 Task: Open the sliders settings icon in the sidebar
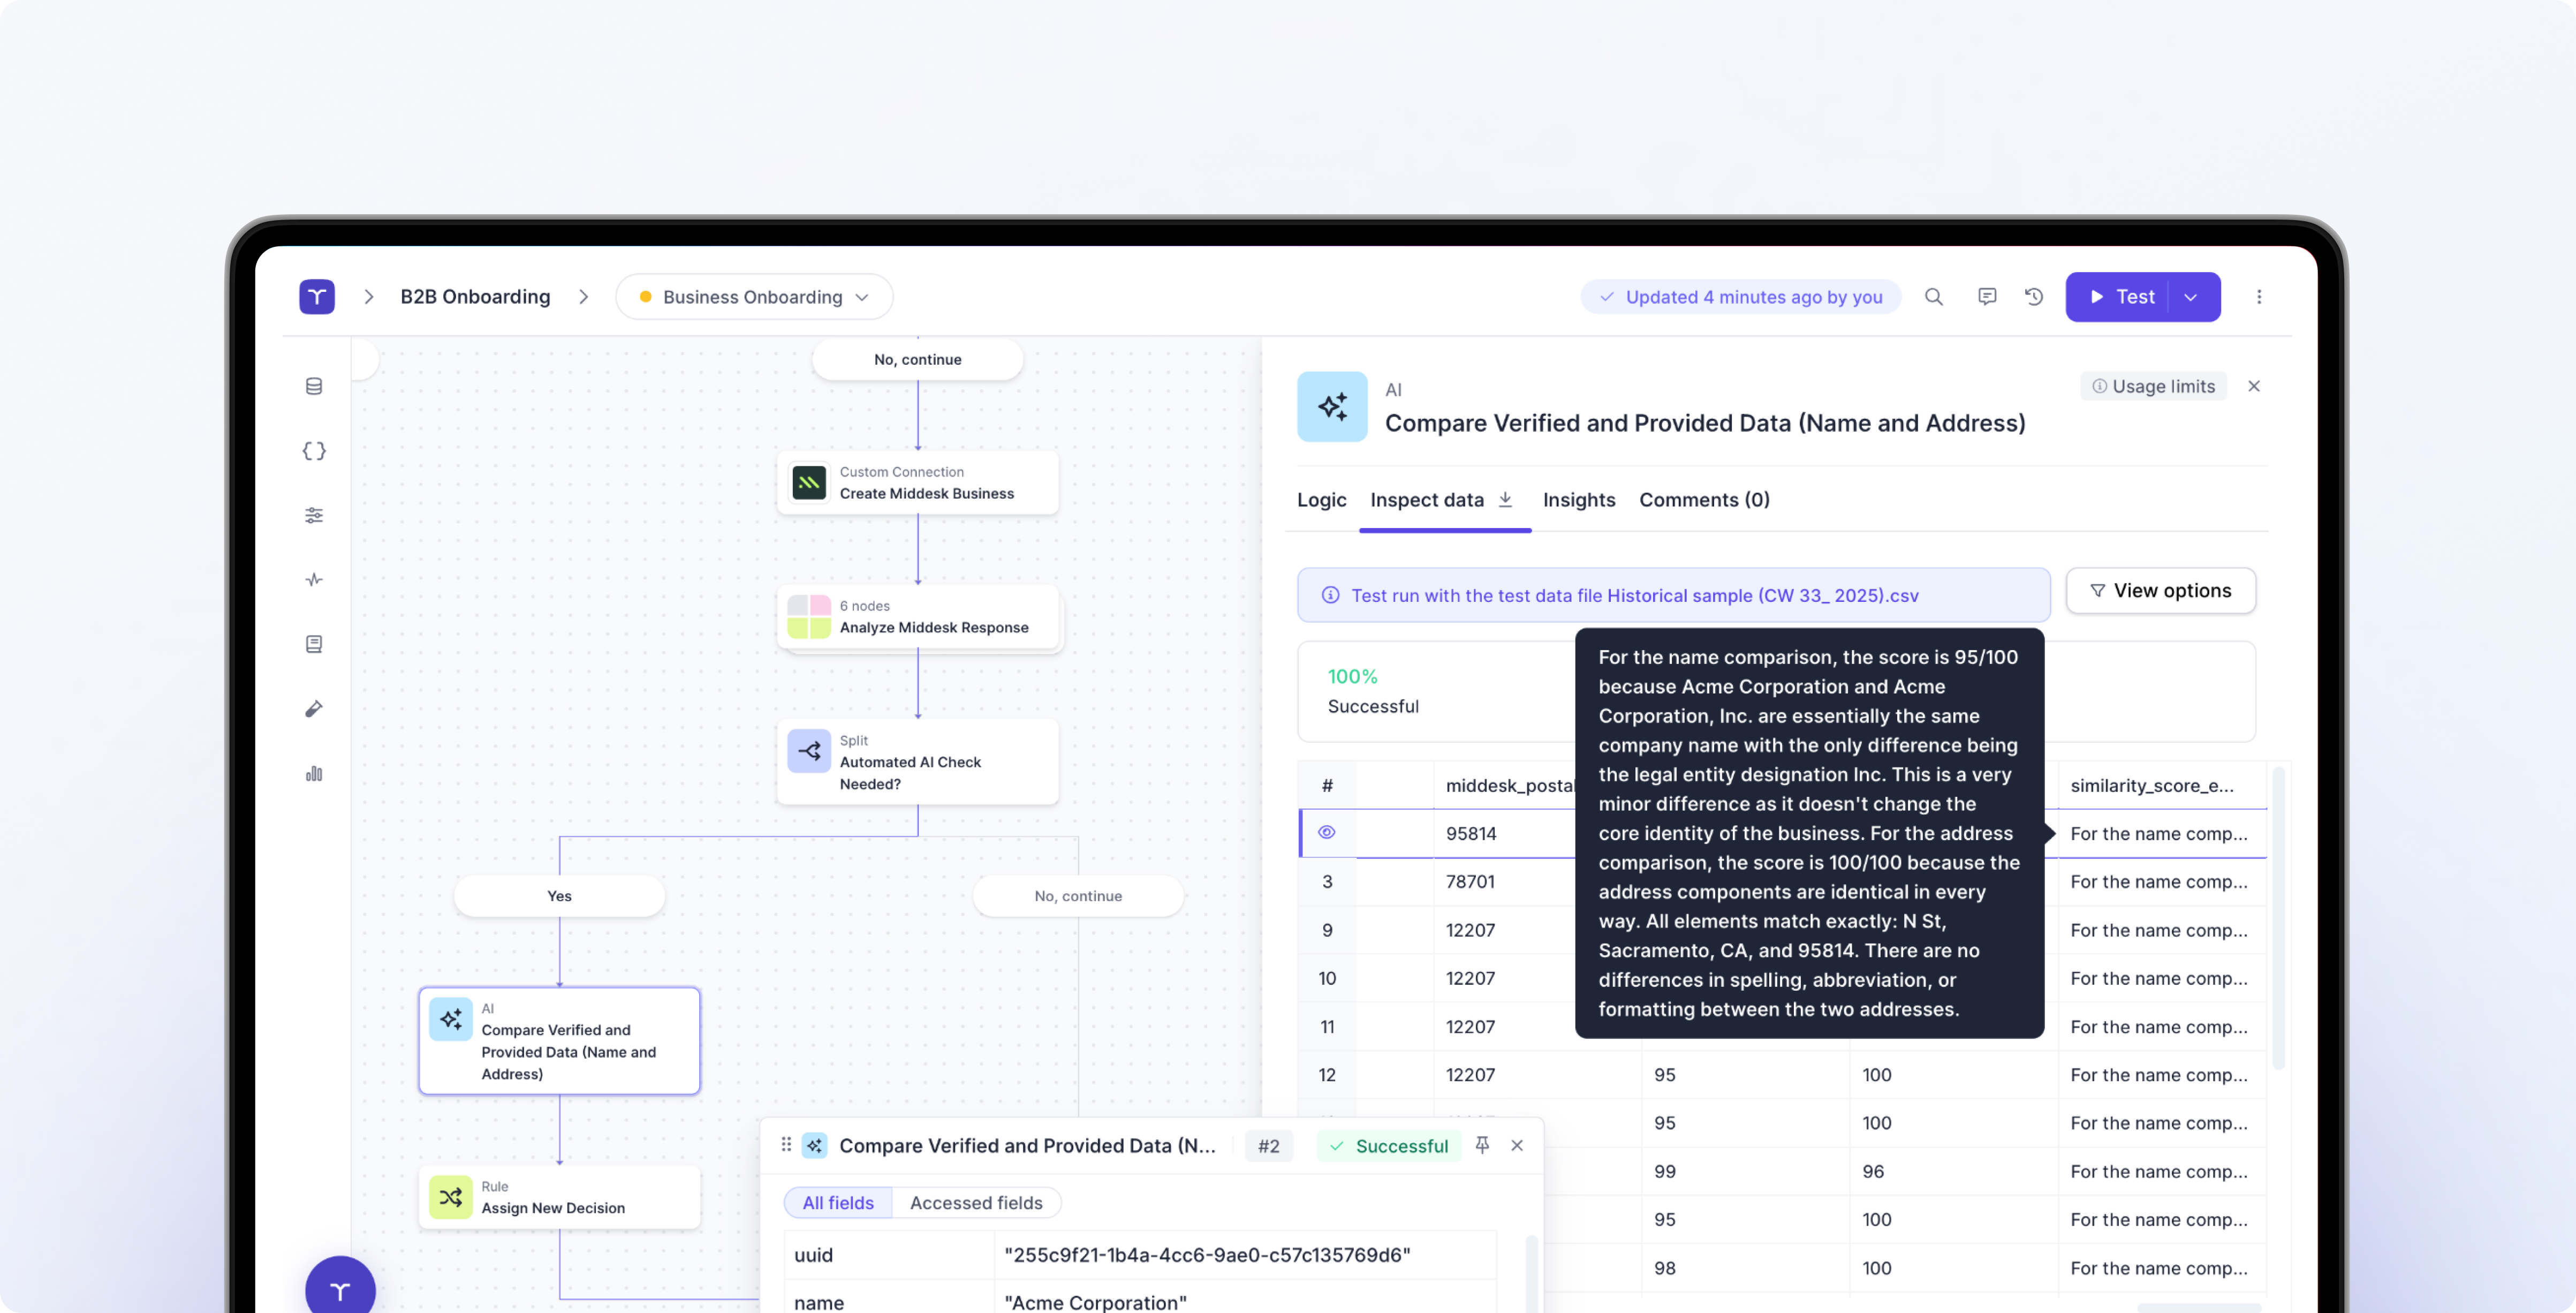pyautogui.click(x=314, y=515)
